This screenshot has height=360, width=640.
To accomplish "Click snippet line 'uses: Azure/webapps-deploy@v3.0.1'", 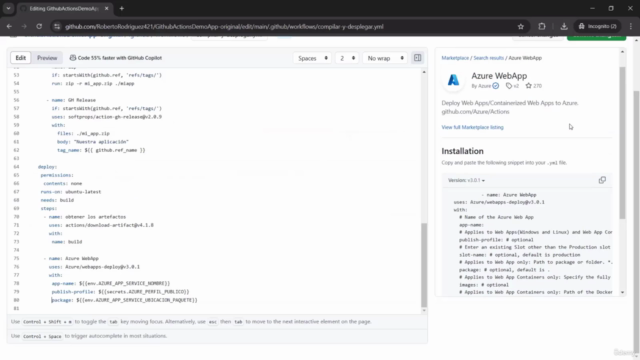I will point(499,202).
